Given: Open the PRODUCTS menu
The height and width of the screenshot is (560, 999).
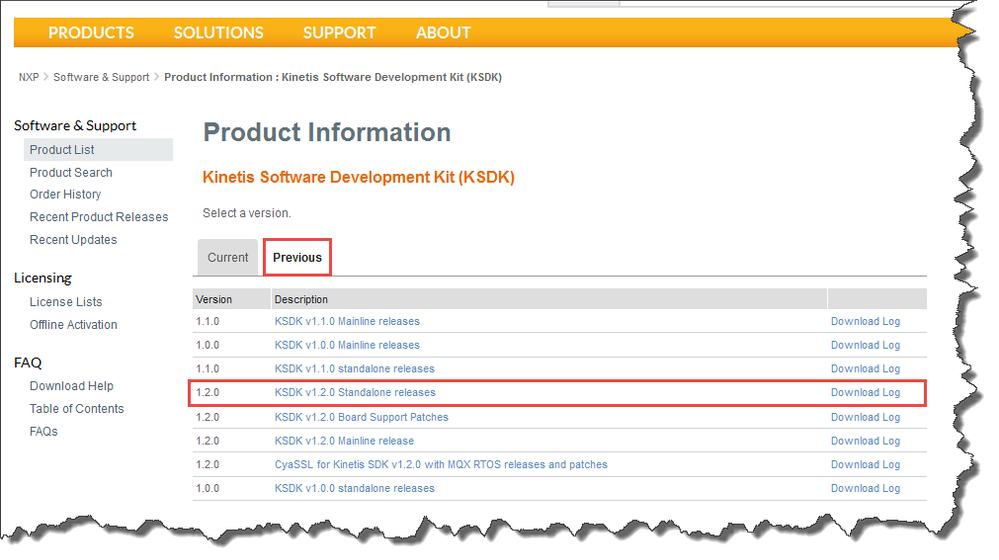Looking at the screenshot, I should point(91,33).
